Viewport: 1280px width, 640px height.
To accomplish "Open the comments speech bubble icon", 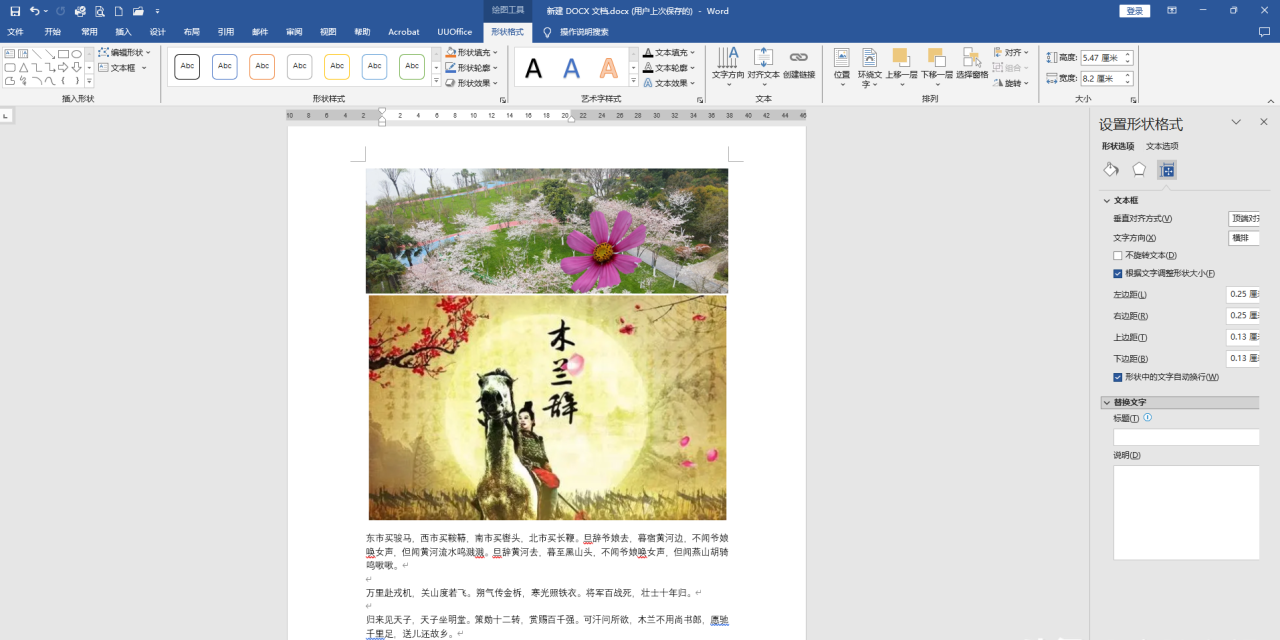I will tap(1263, 32).
